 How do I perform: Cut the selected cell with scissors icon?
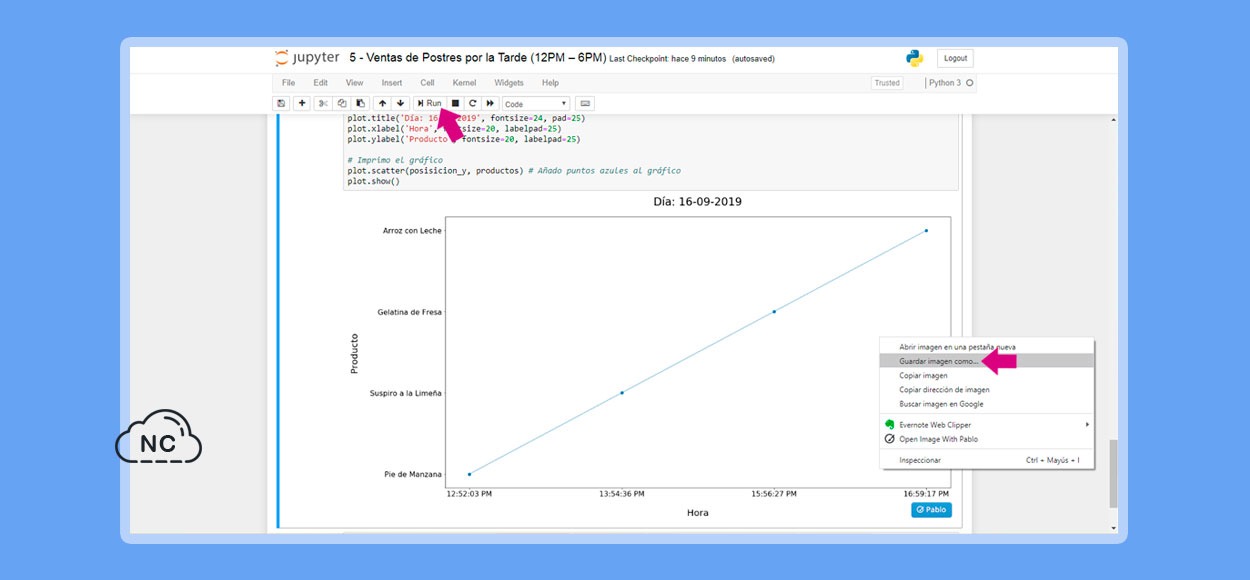click(x=322, y=103)
